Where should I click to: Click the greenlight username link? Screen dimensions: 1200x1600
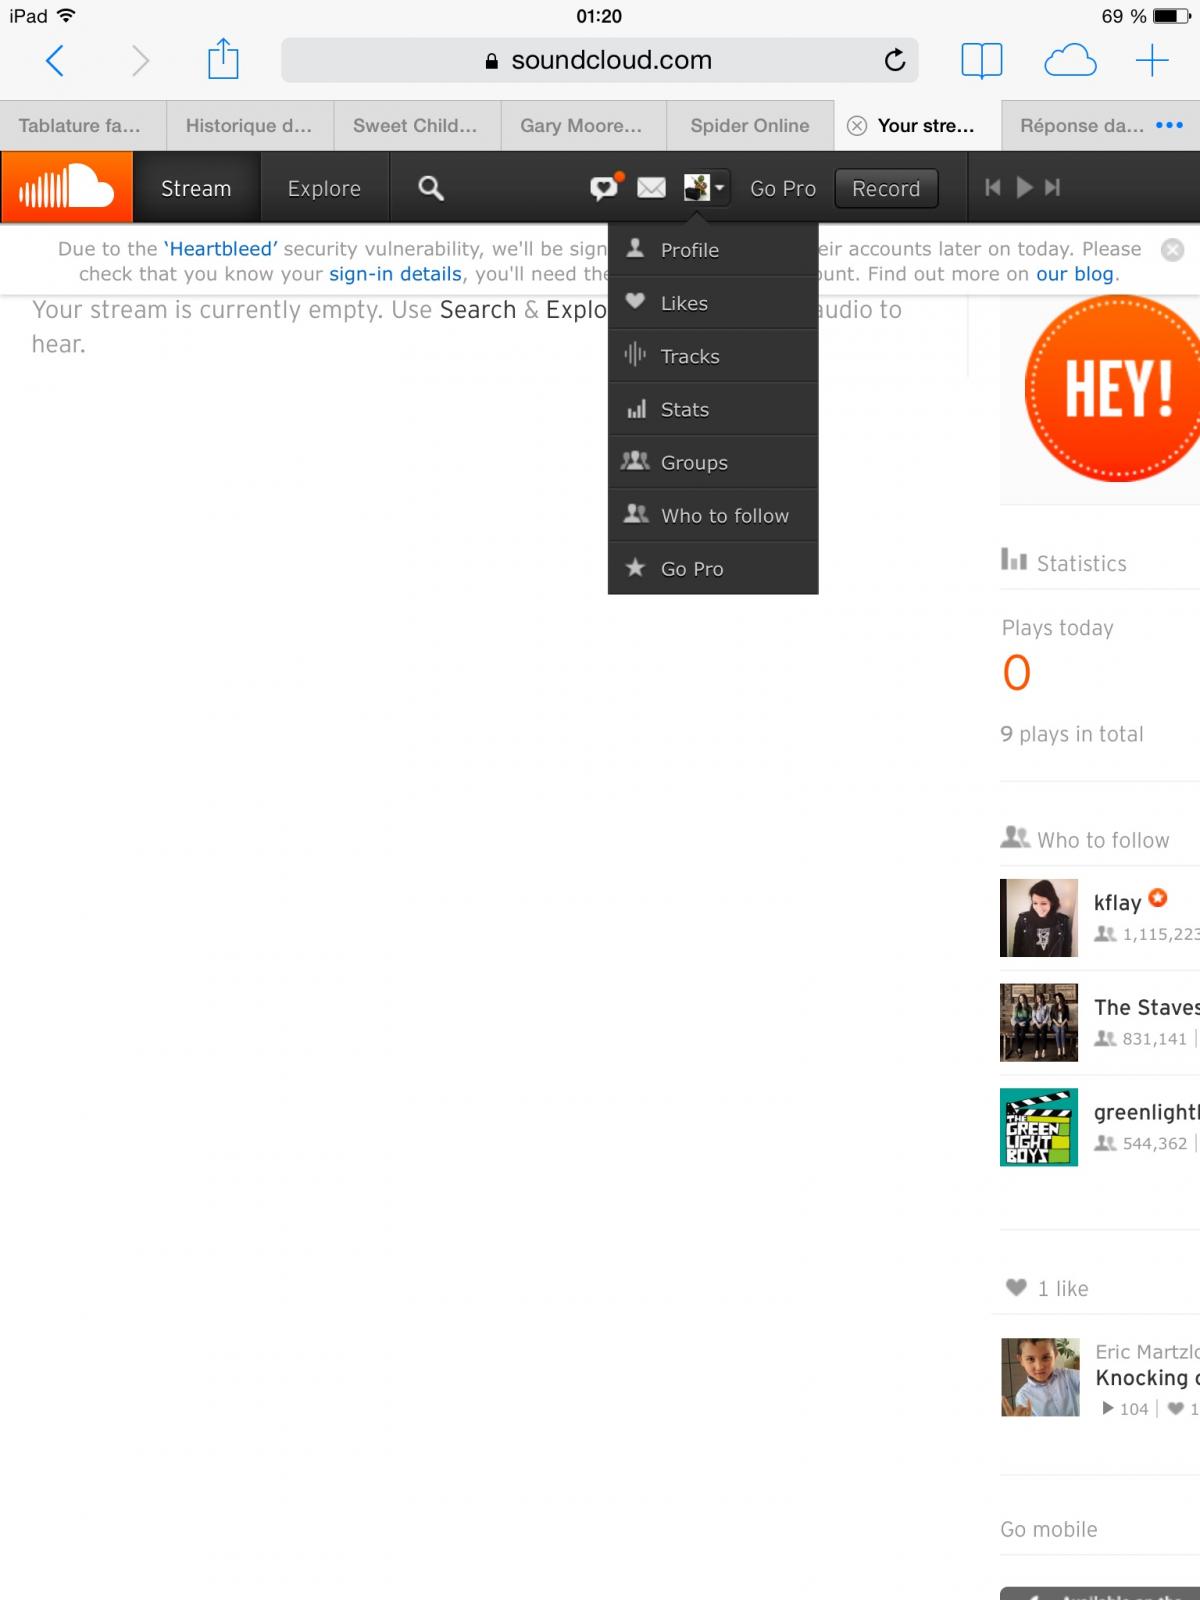1147,1112
